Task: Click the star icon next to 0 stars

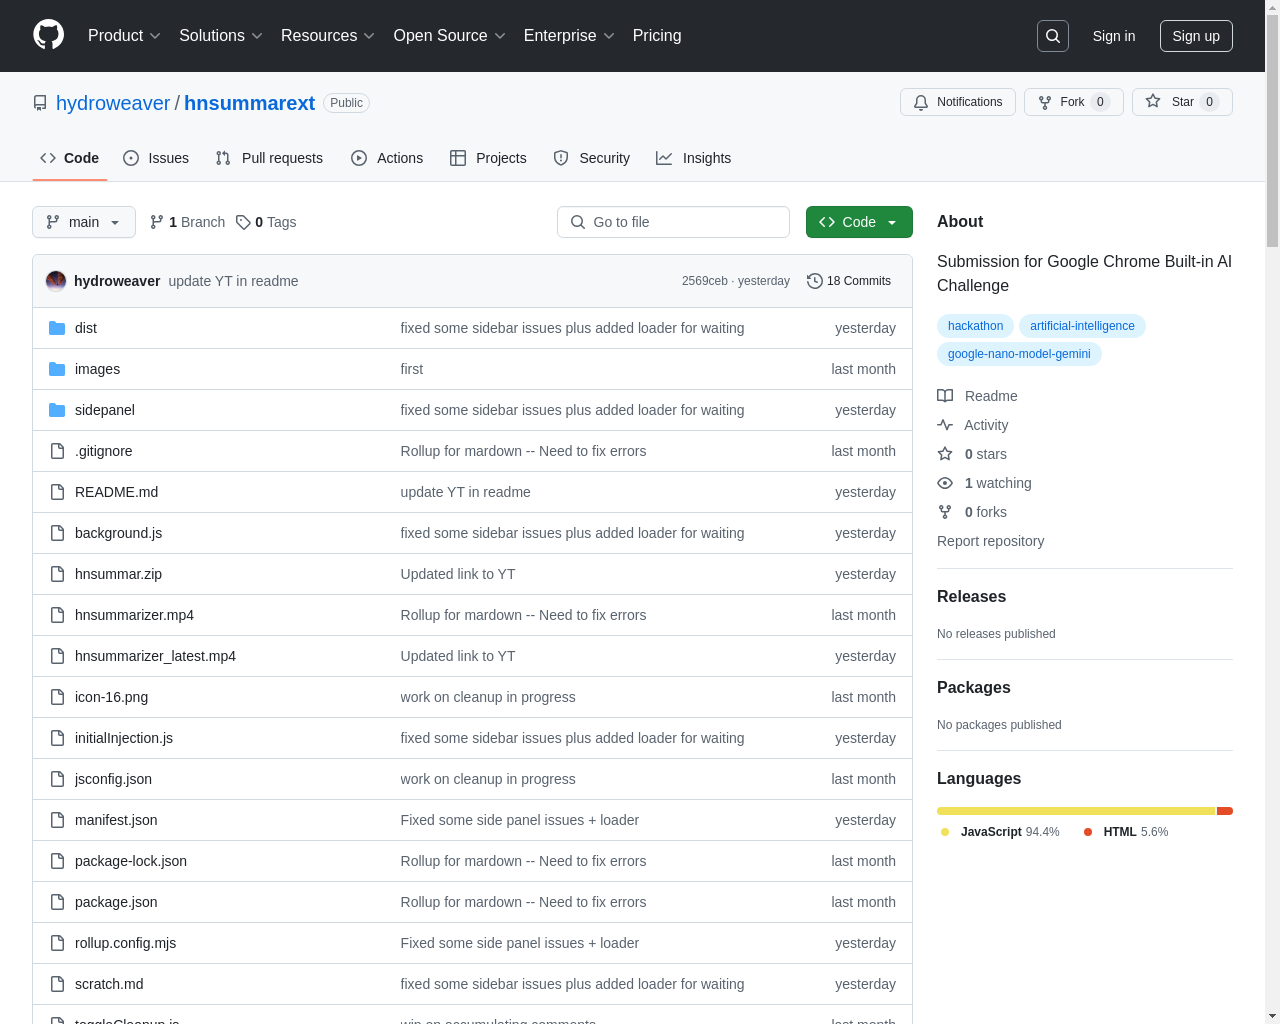Action: 945,454
